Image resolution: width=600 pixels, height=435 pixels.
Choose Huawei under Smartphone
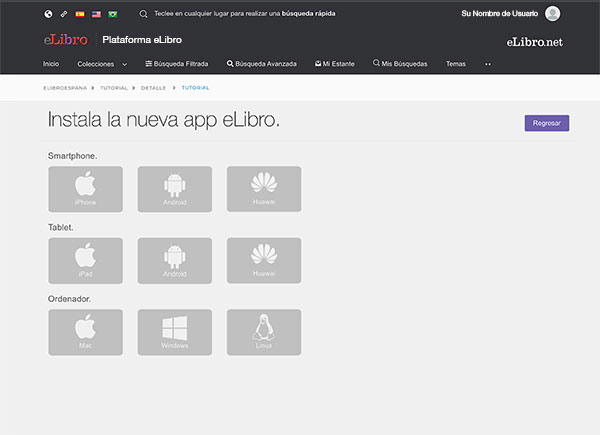pos(264,189)
